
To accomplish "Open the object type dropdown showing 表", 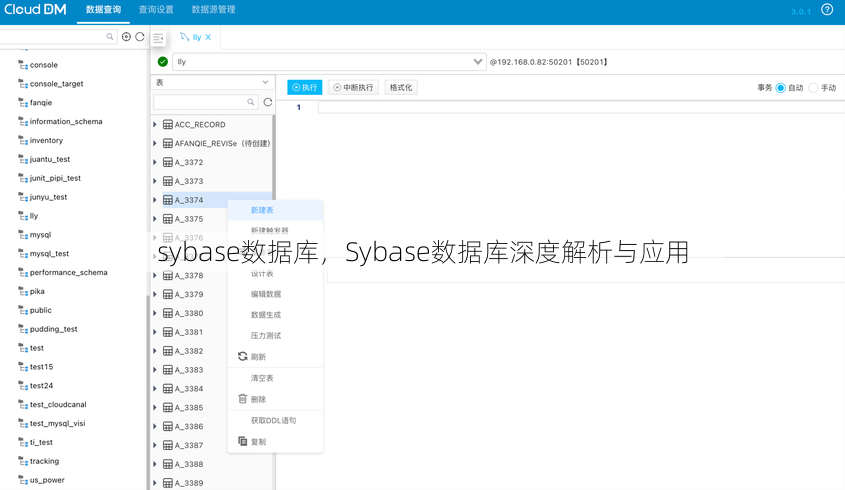I will [x=212, y=82].
